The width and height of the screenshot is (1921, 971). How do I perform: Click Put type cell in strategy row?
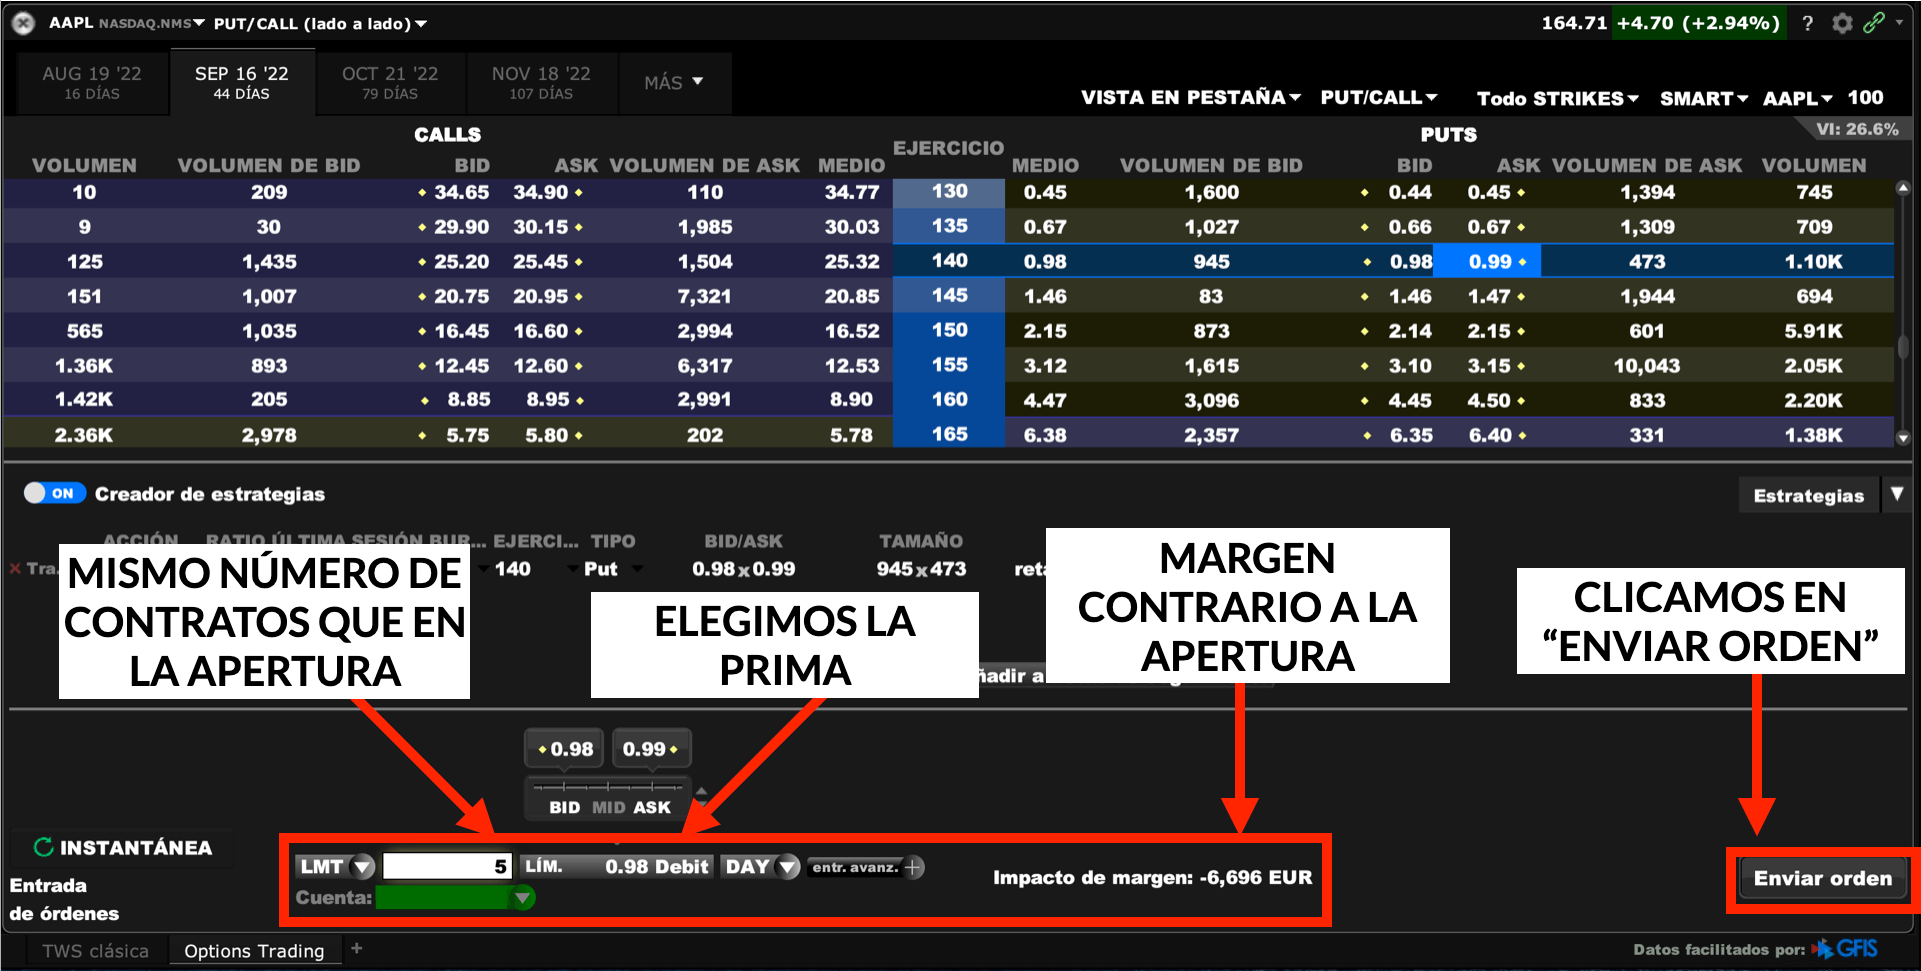(600, 568)
